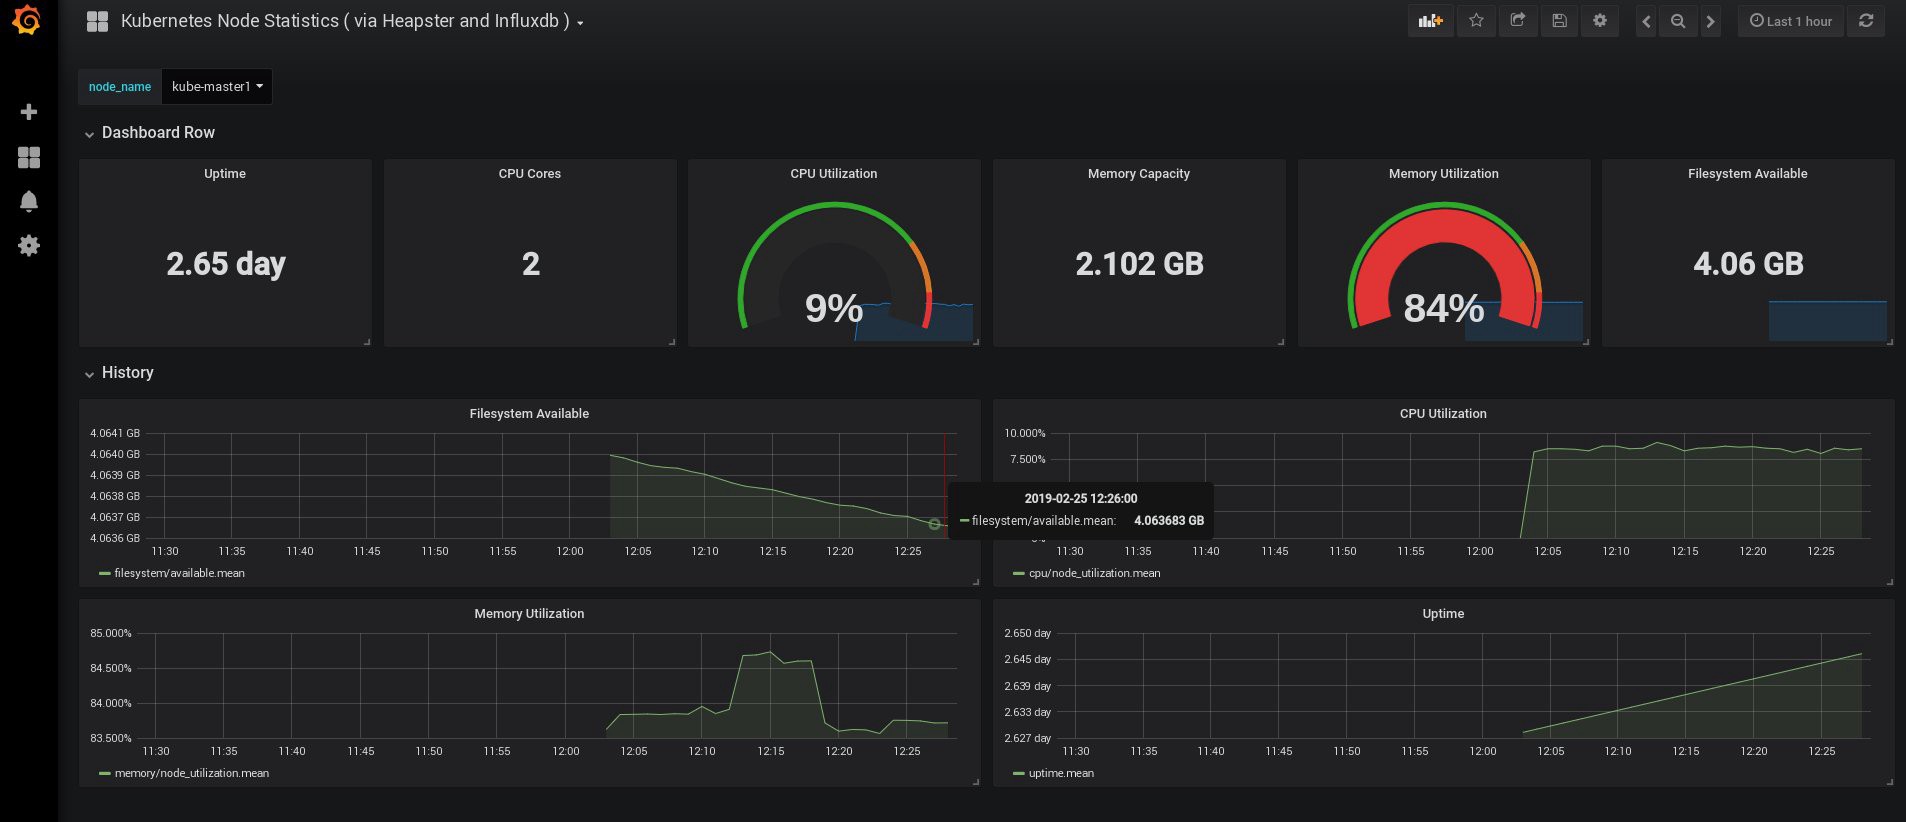This screenshot has height=822, width=1906.
Task: Click the 4.06 GB filesystem value
Action: pyautogui.click(x=1748, y=264)
